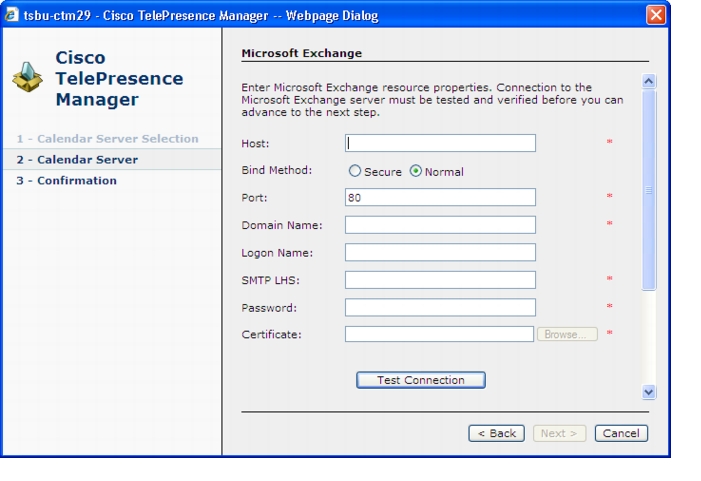Click the scroll up arrow icon
This screenshot has width=701, height=481.
click(649, 81)
